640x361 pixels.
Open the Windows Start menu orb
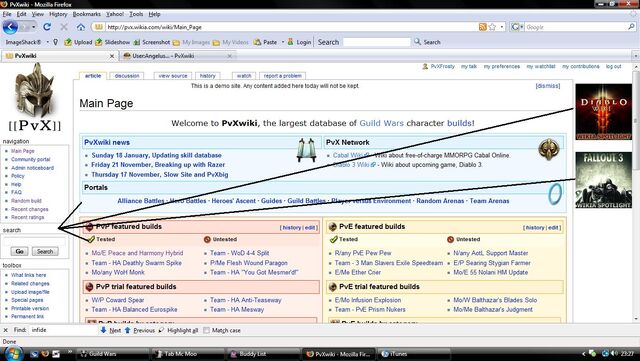click(13, 353)
